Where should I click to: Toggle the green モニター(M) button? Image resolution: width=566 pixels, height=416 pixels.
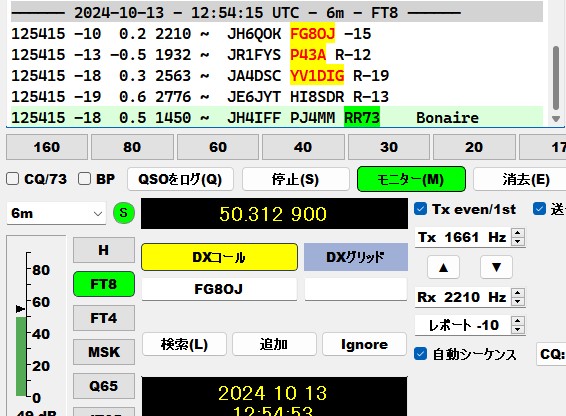(x=411, y=179)
